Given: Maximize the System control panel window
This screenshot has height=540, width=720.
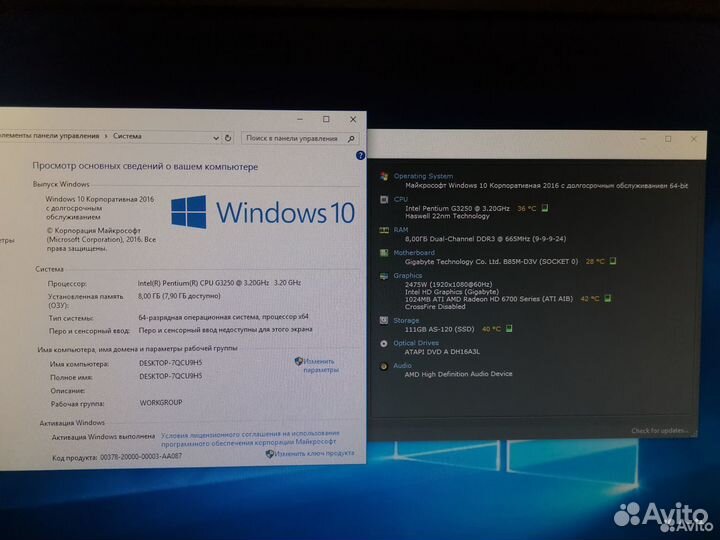Looking at the screenshot, I should tap(326, 119).
